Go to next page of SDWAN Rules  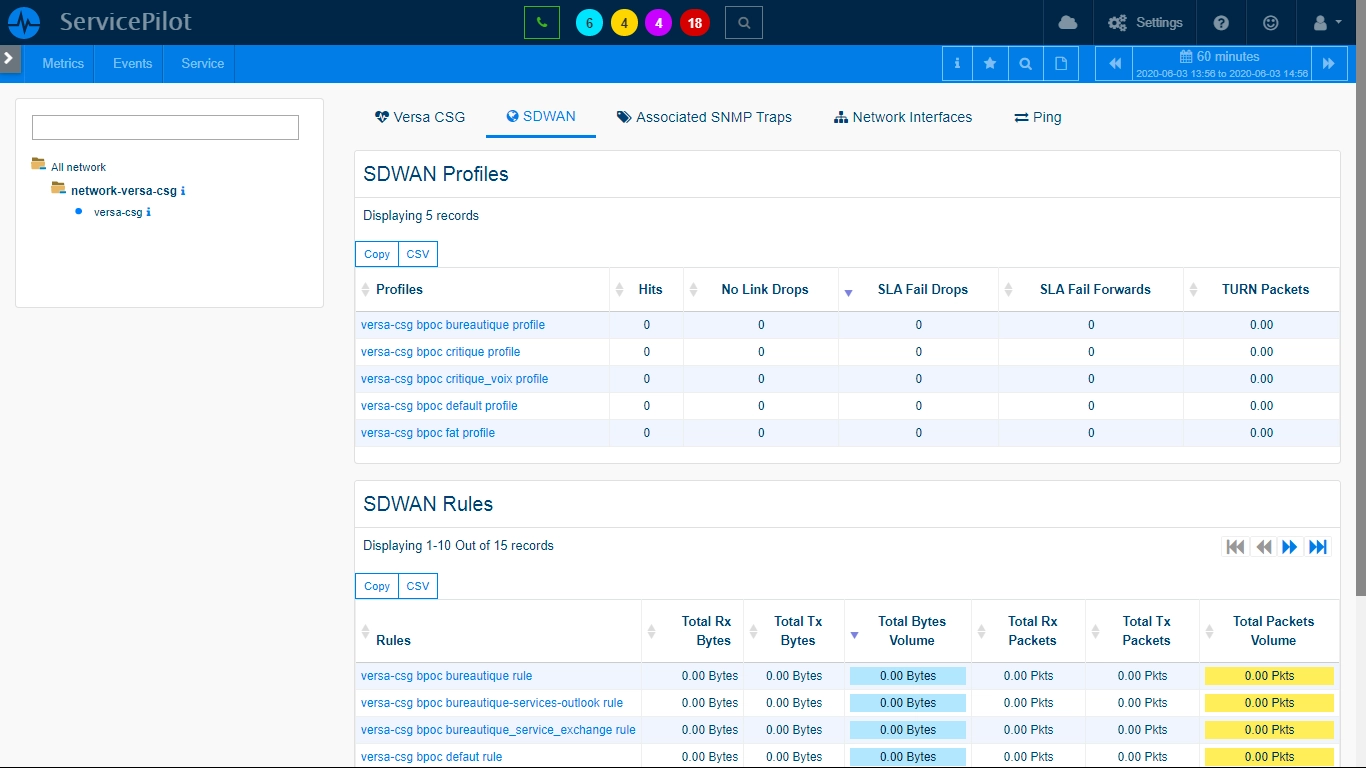(x=1290, y=547)
